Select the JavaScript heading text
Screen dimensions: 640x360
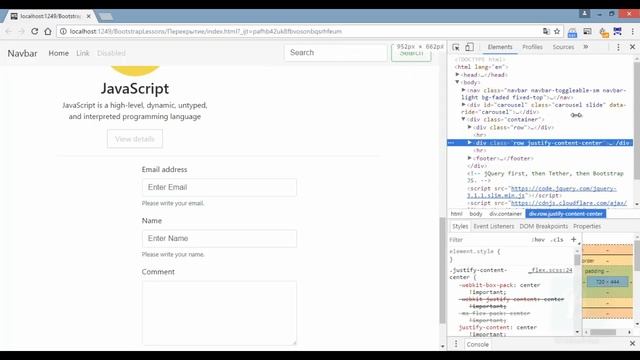(x=135, y=89)
